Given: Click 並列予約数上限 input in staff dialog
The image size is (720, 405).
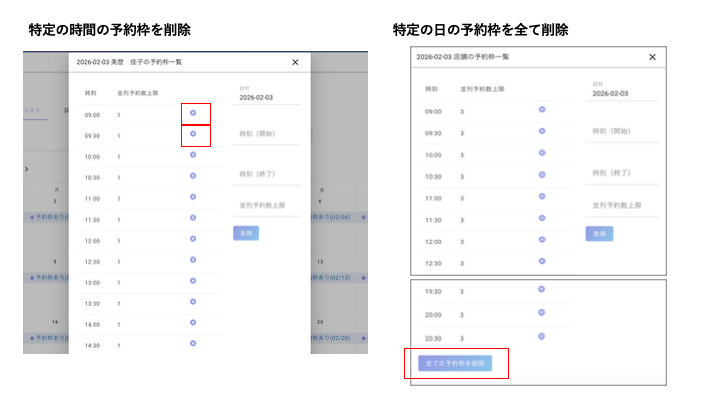Looking at the screenshot, I should click(269, 205).
